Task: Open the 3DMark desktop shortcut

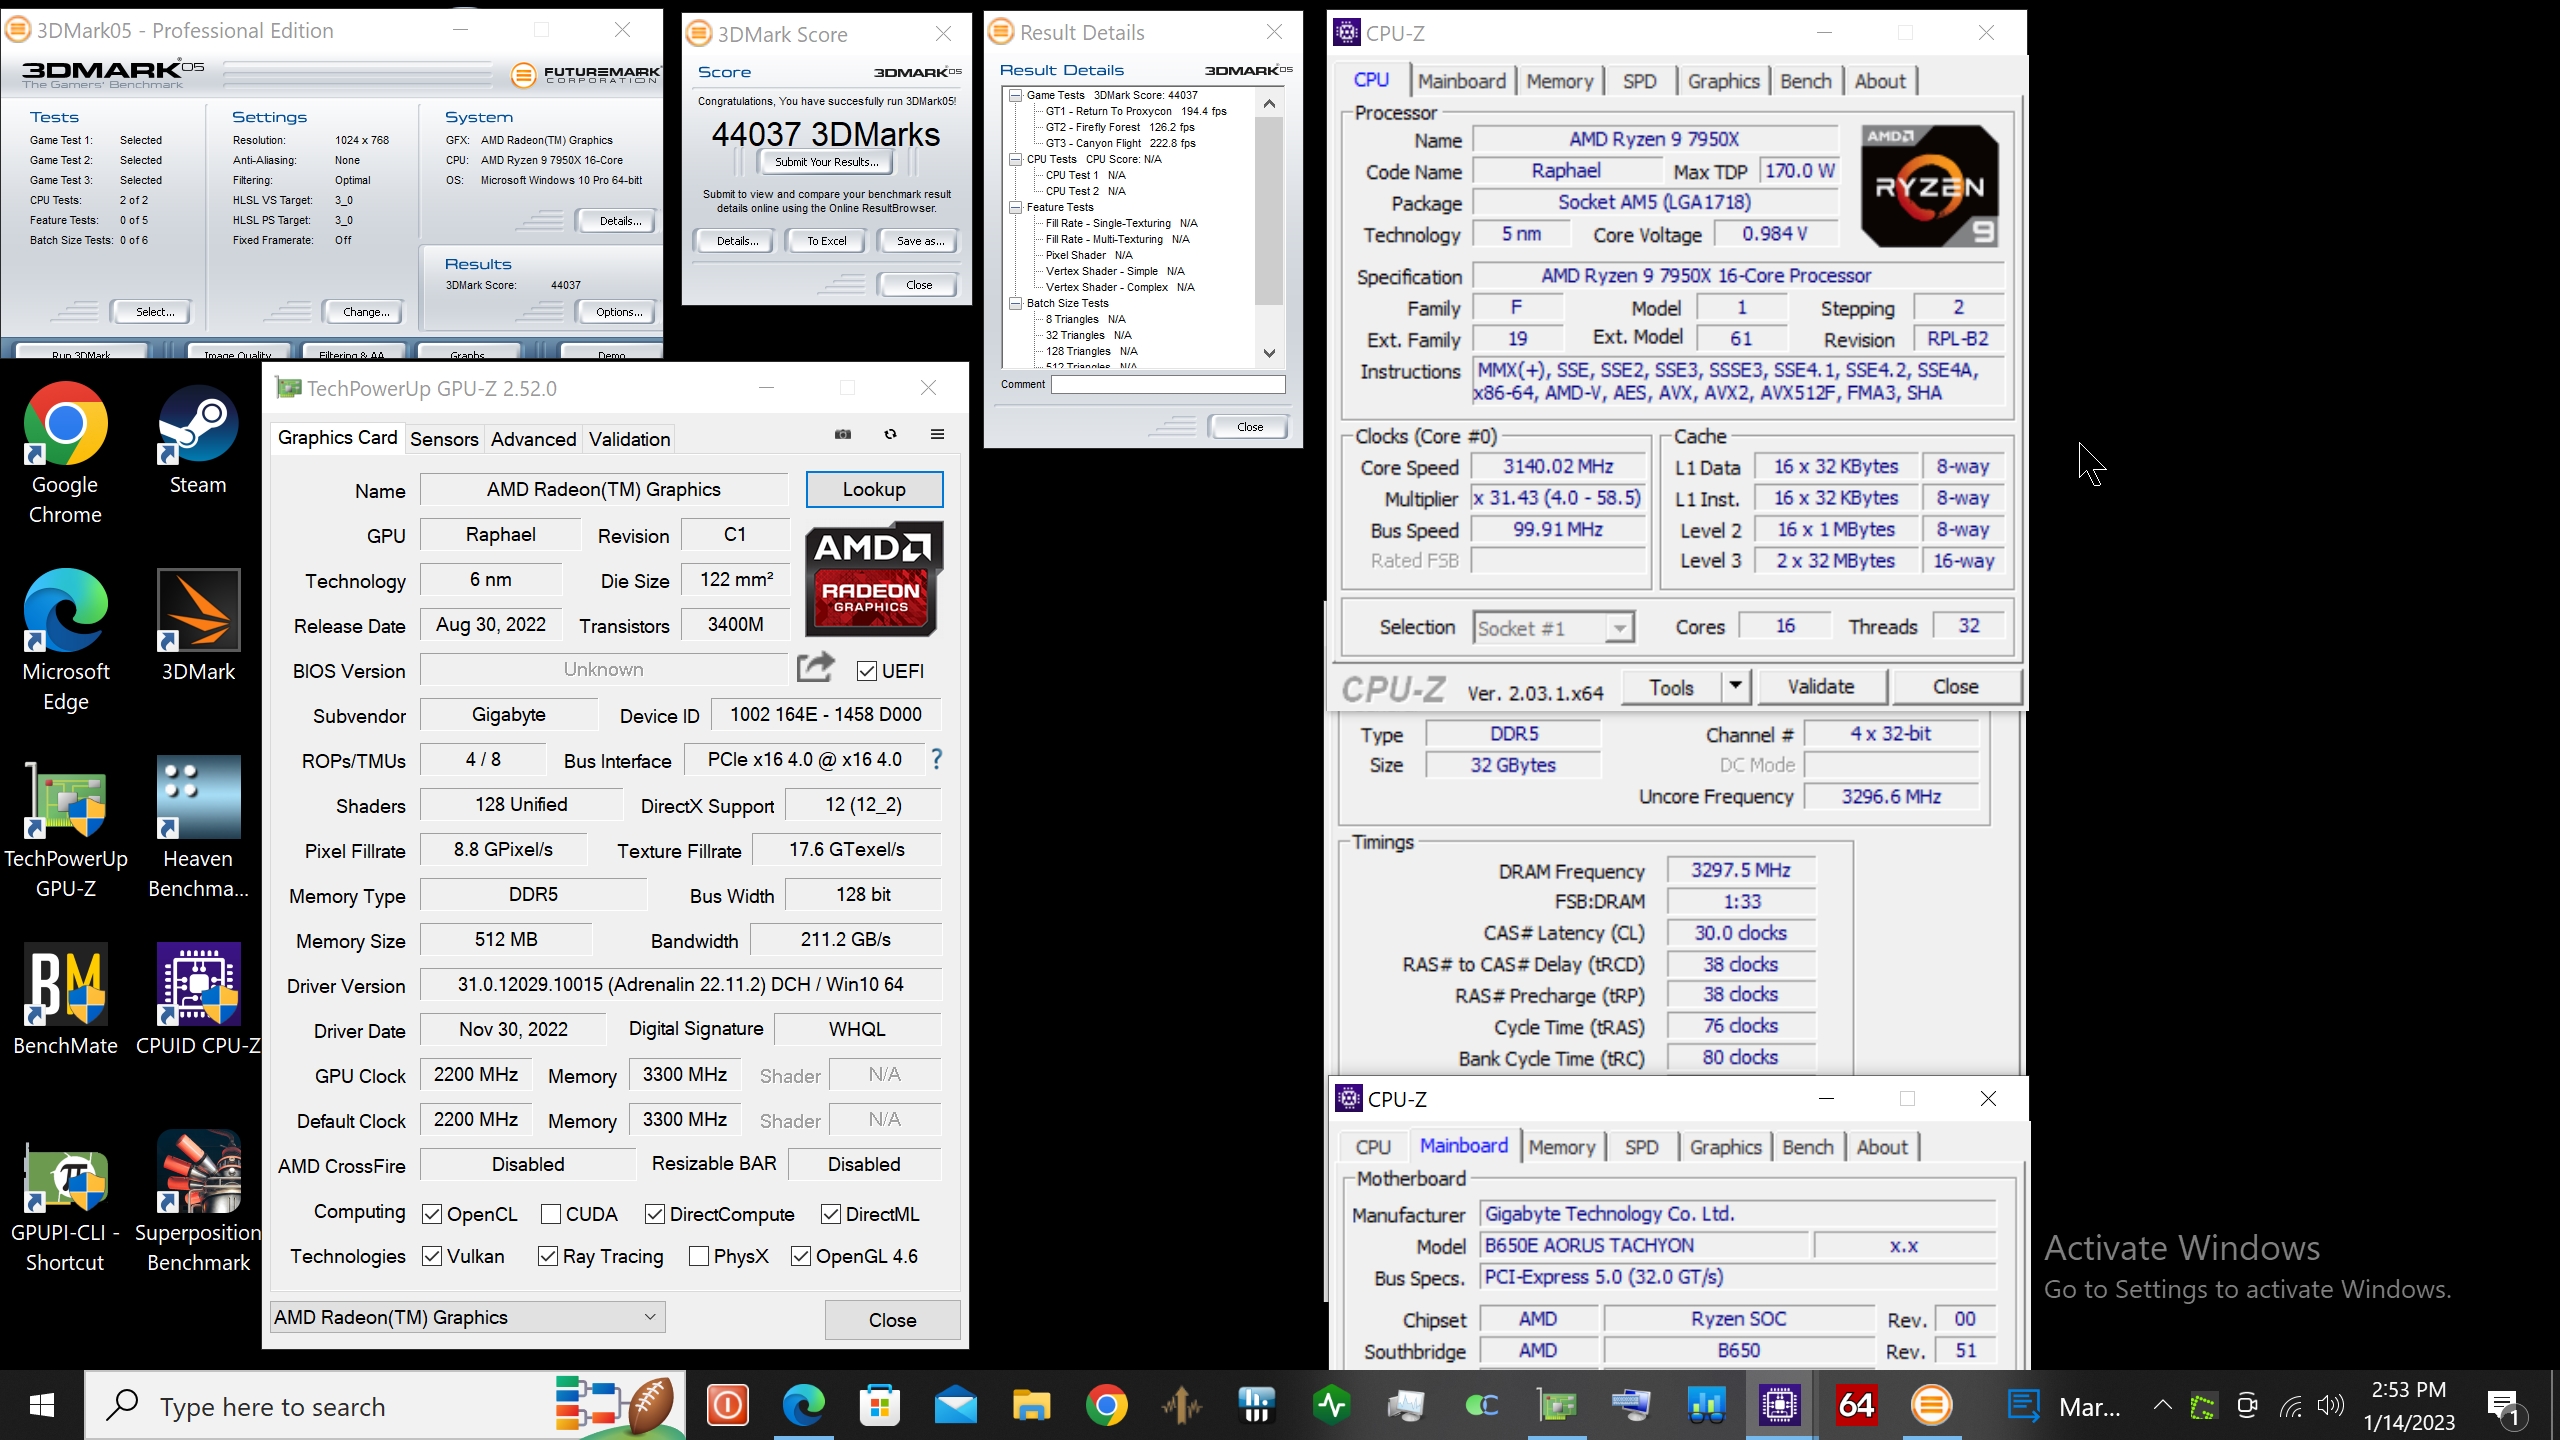Action: tap(198, 627)
